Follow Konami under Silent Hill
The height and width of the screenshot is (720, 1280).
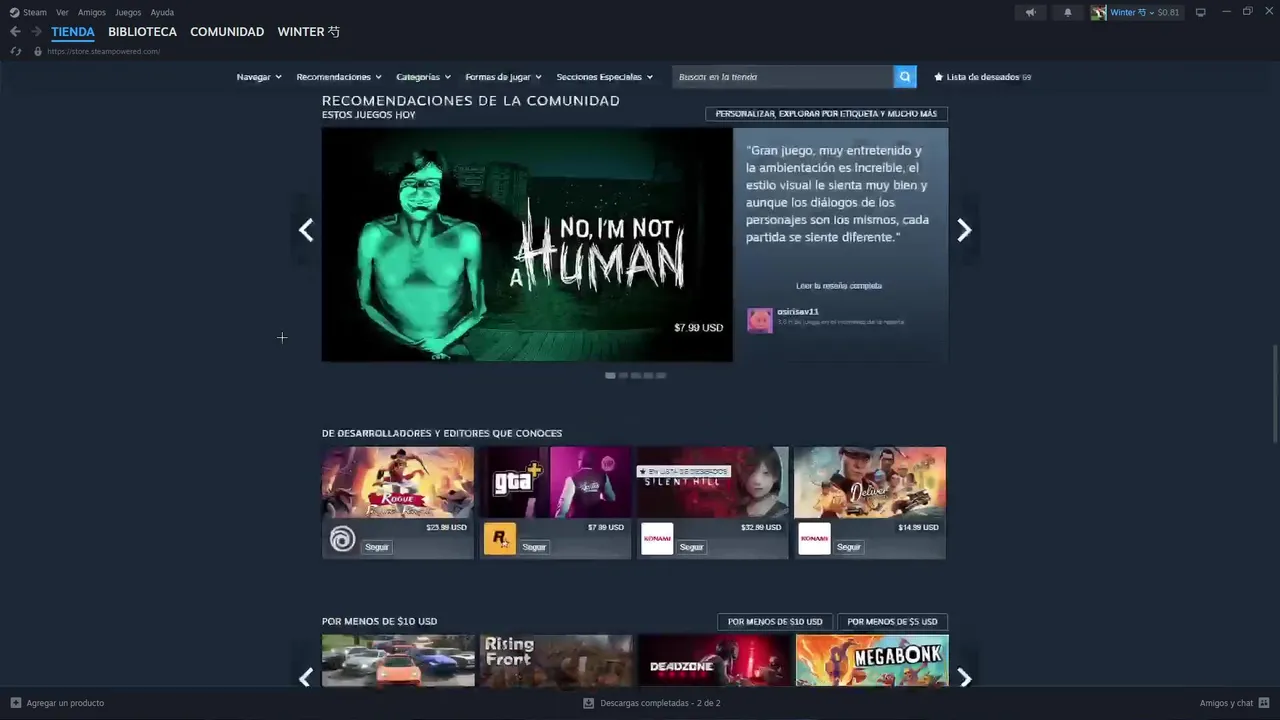pos(691,547)
